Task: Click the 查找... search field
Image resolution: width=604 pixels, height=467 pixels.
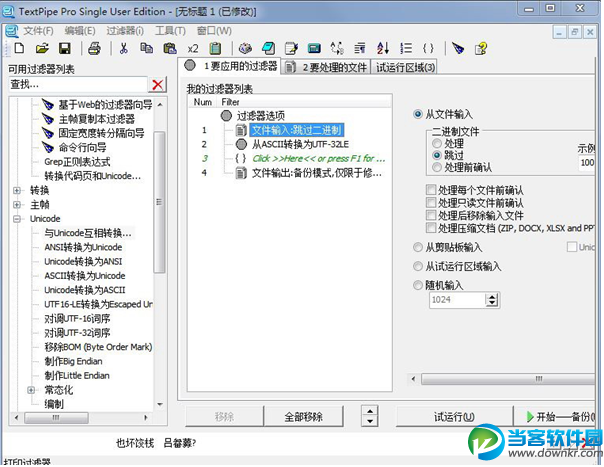Action: pyautogui.click(x=78, y=84)
